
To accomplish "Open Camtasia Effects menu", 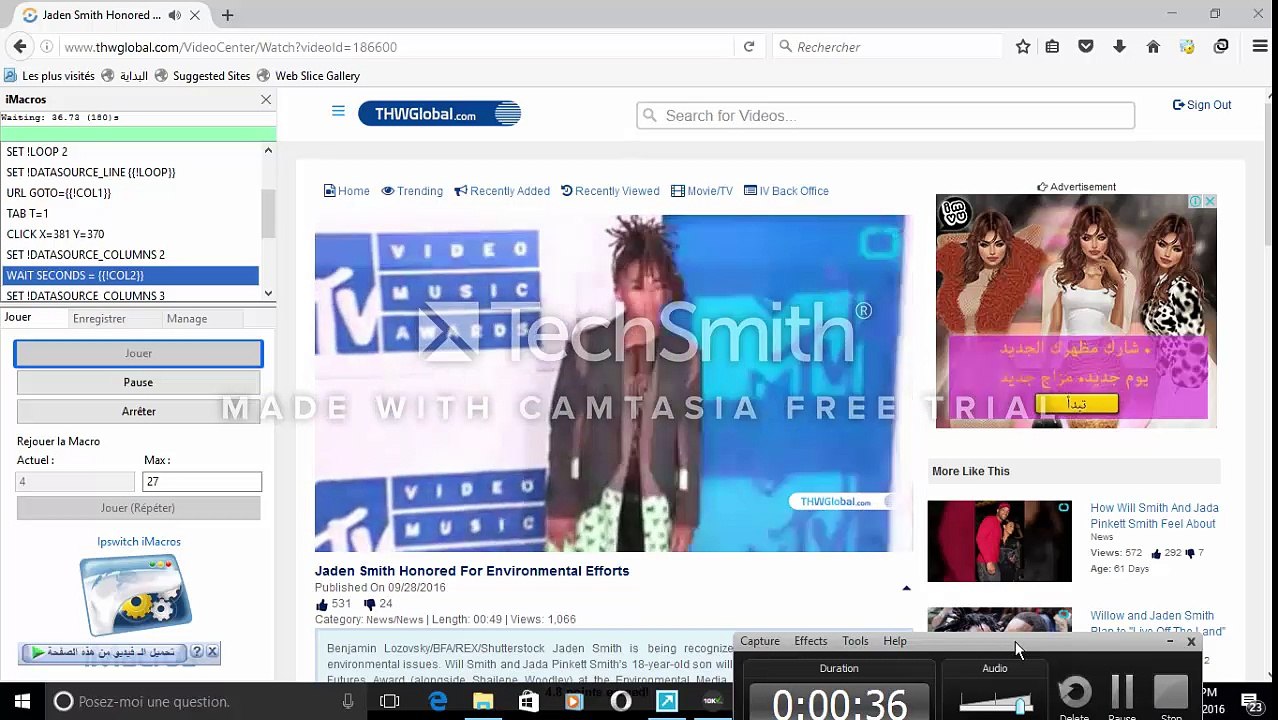I will (x=811, y=641).
